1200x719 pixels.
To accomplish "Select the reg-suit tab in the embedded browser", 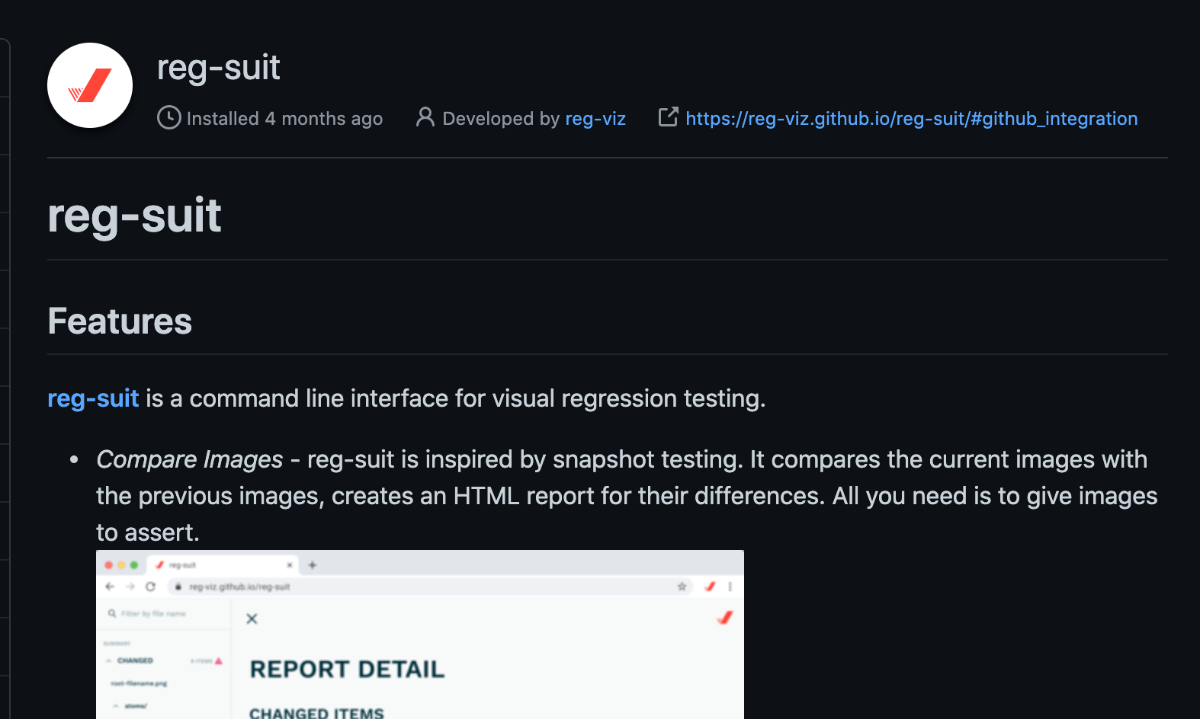I will 222,565.
